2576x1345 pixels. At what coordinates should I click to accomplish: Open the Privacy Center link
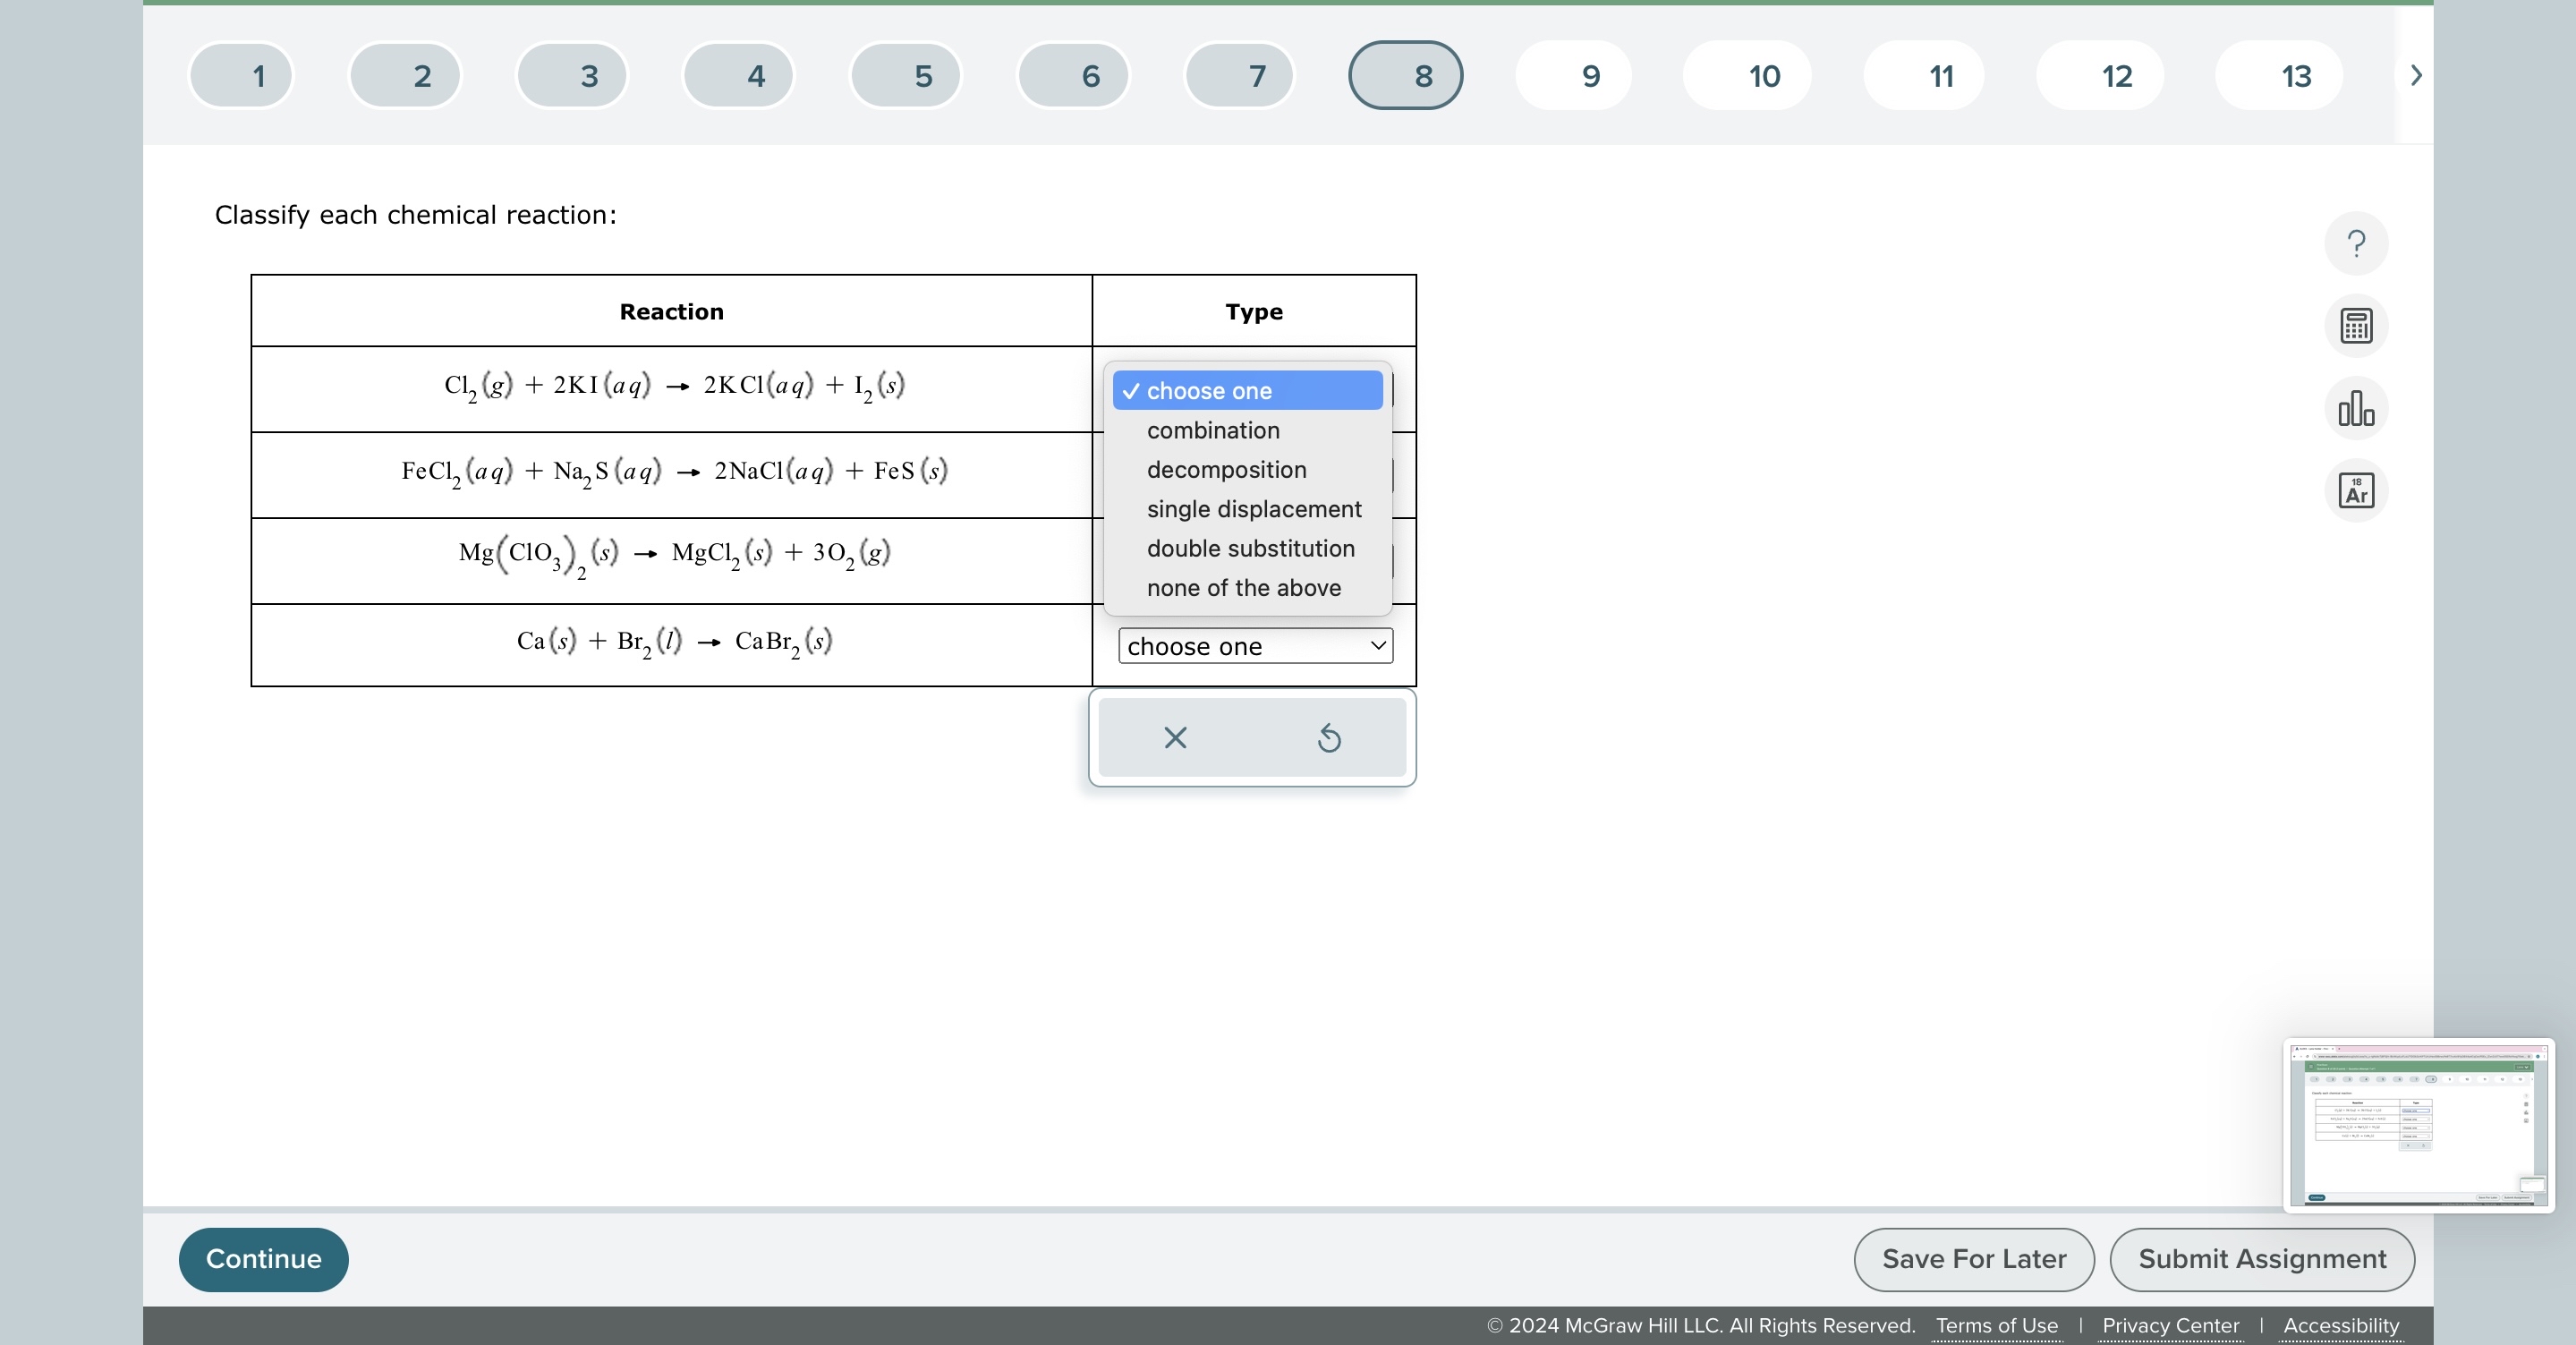point(2170,1326)
